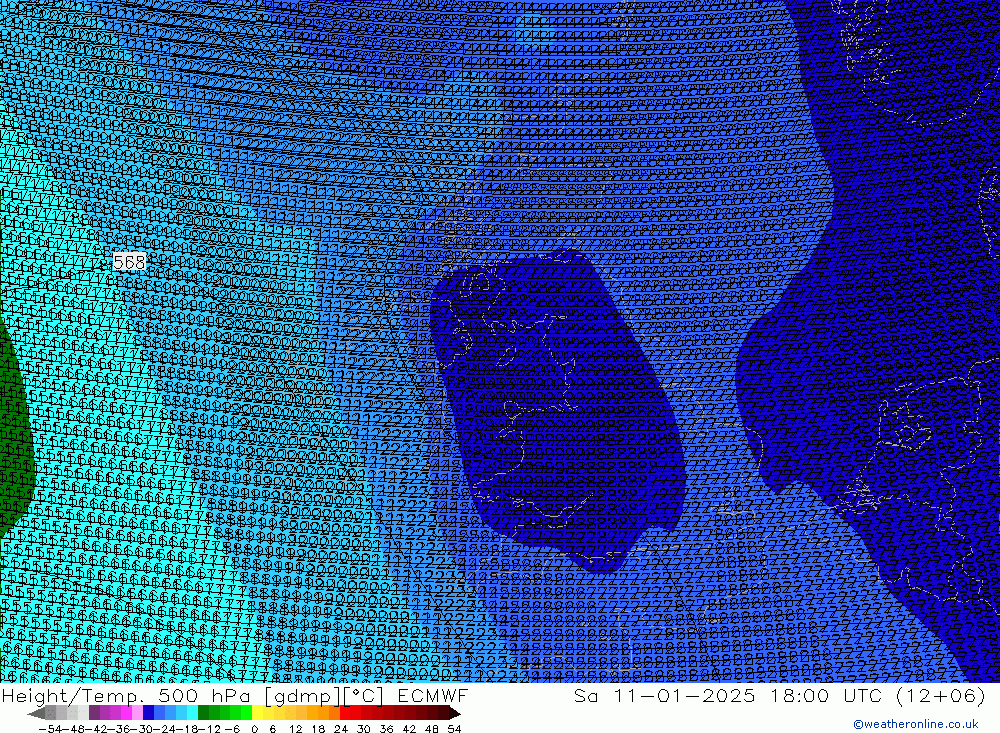Screen dimensions: 1000x733
Task: Open the weatheronline.co.uk copyright link
Action: click(916, 724)
